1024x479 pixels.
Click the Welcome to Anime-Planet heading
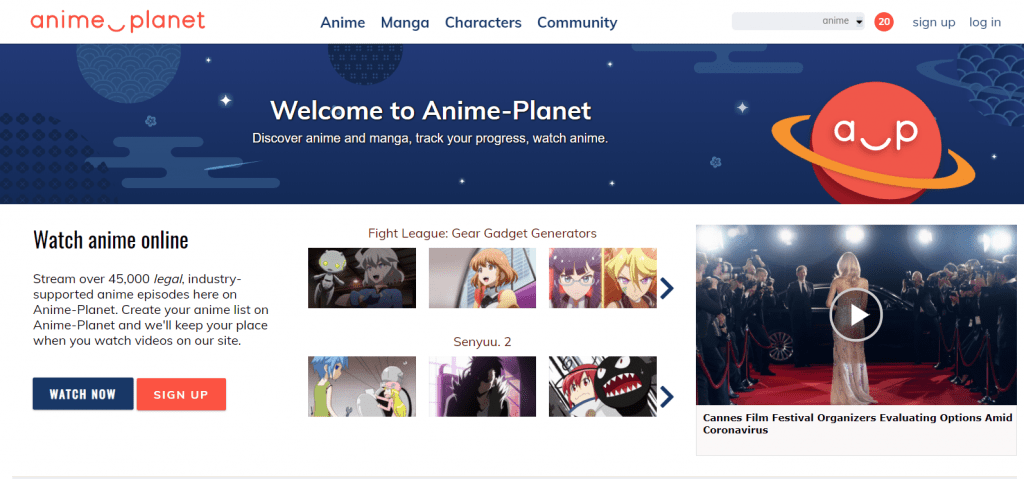point(430,110)
